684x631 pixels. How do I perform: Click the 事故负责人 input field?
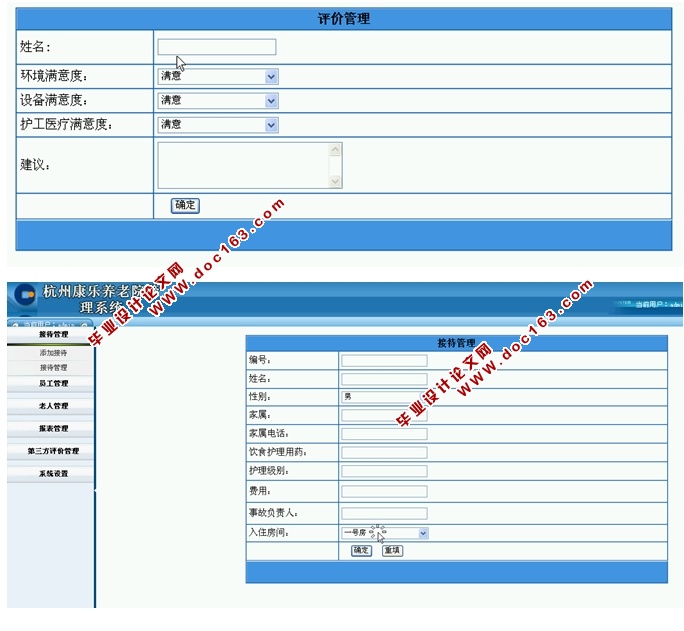(x=384, y=513)
